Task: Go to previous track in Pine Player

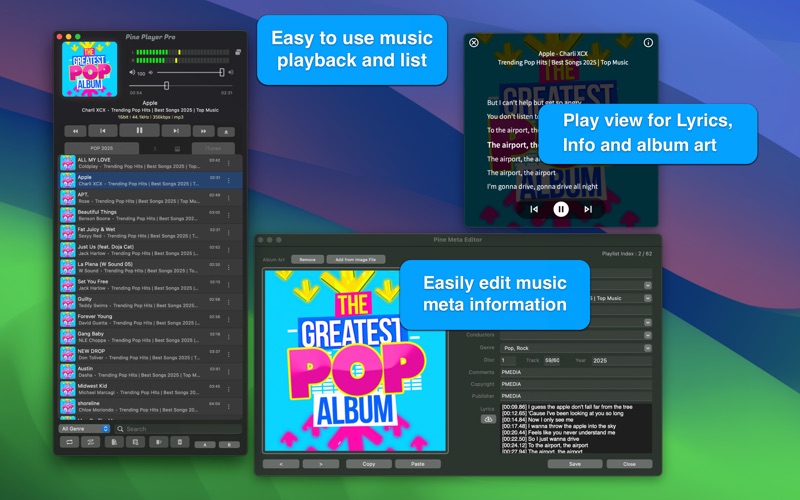Action: click(x=103, y=131)
